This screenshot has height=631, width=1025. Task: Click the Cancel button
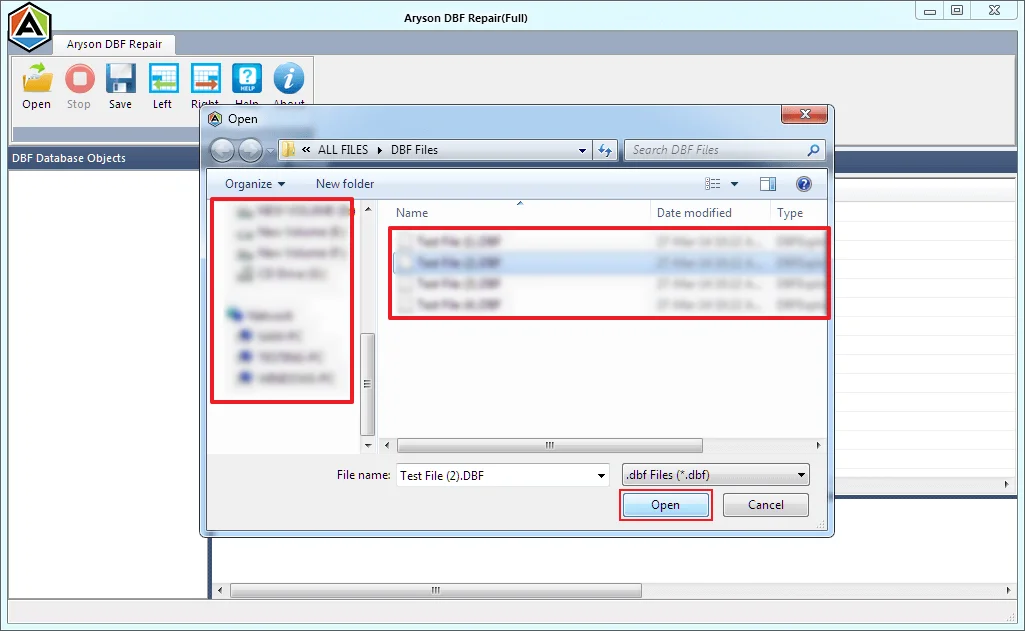tap(765, 505)
